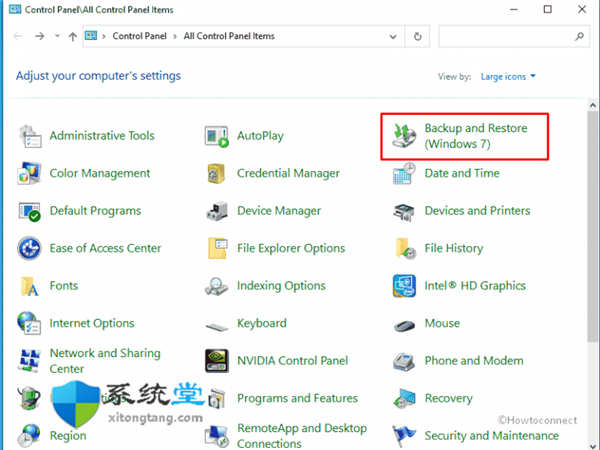Open the AutoPlay icon
The image size is (600, 450).
pos(217,136)
